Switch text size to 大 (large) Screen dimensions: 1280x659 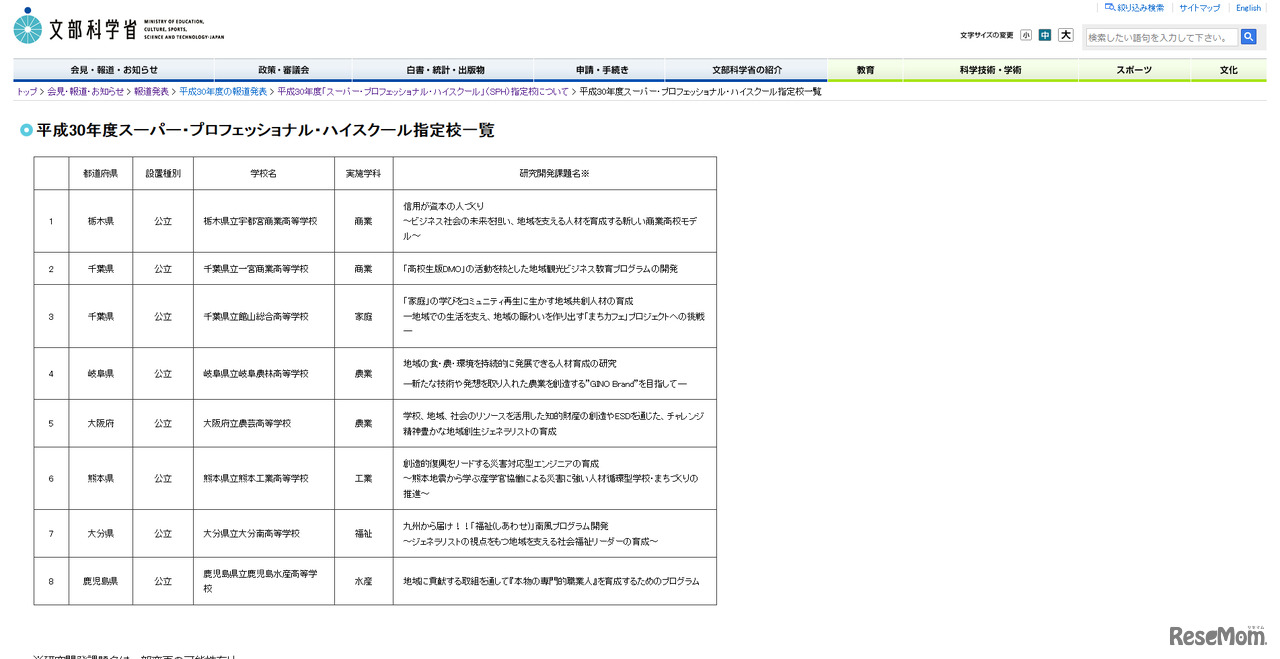(1064, 34)
